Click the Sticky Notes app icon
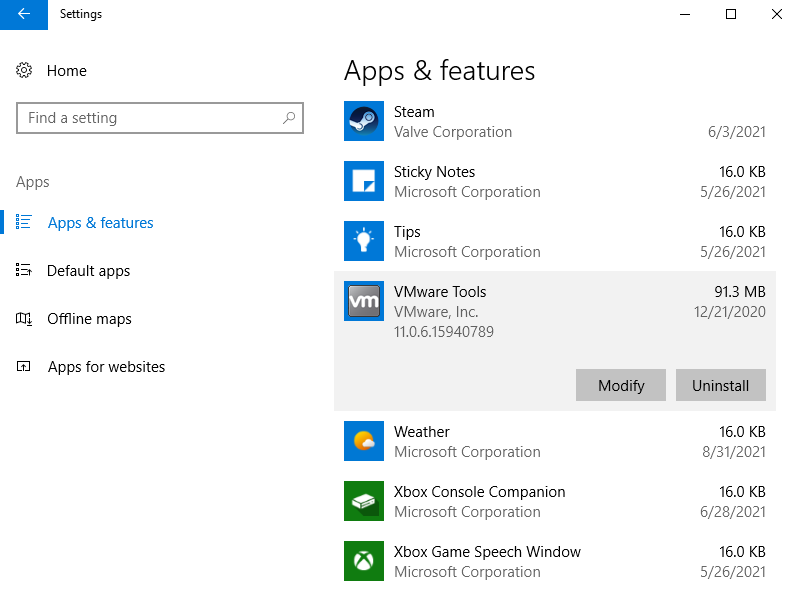The width and height of the screenshot is (800, 599). click(363, 182)
